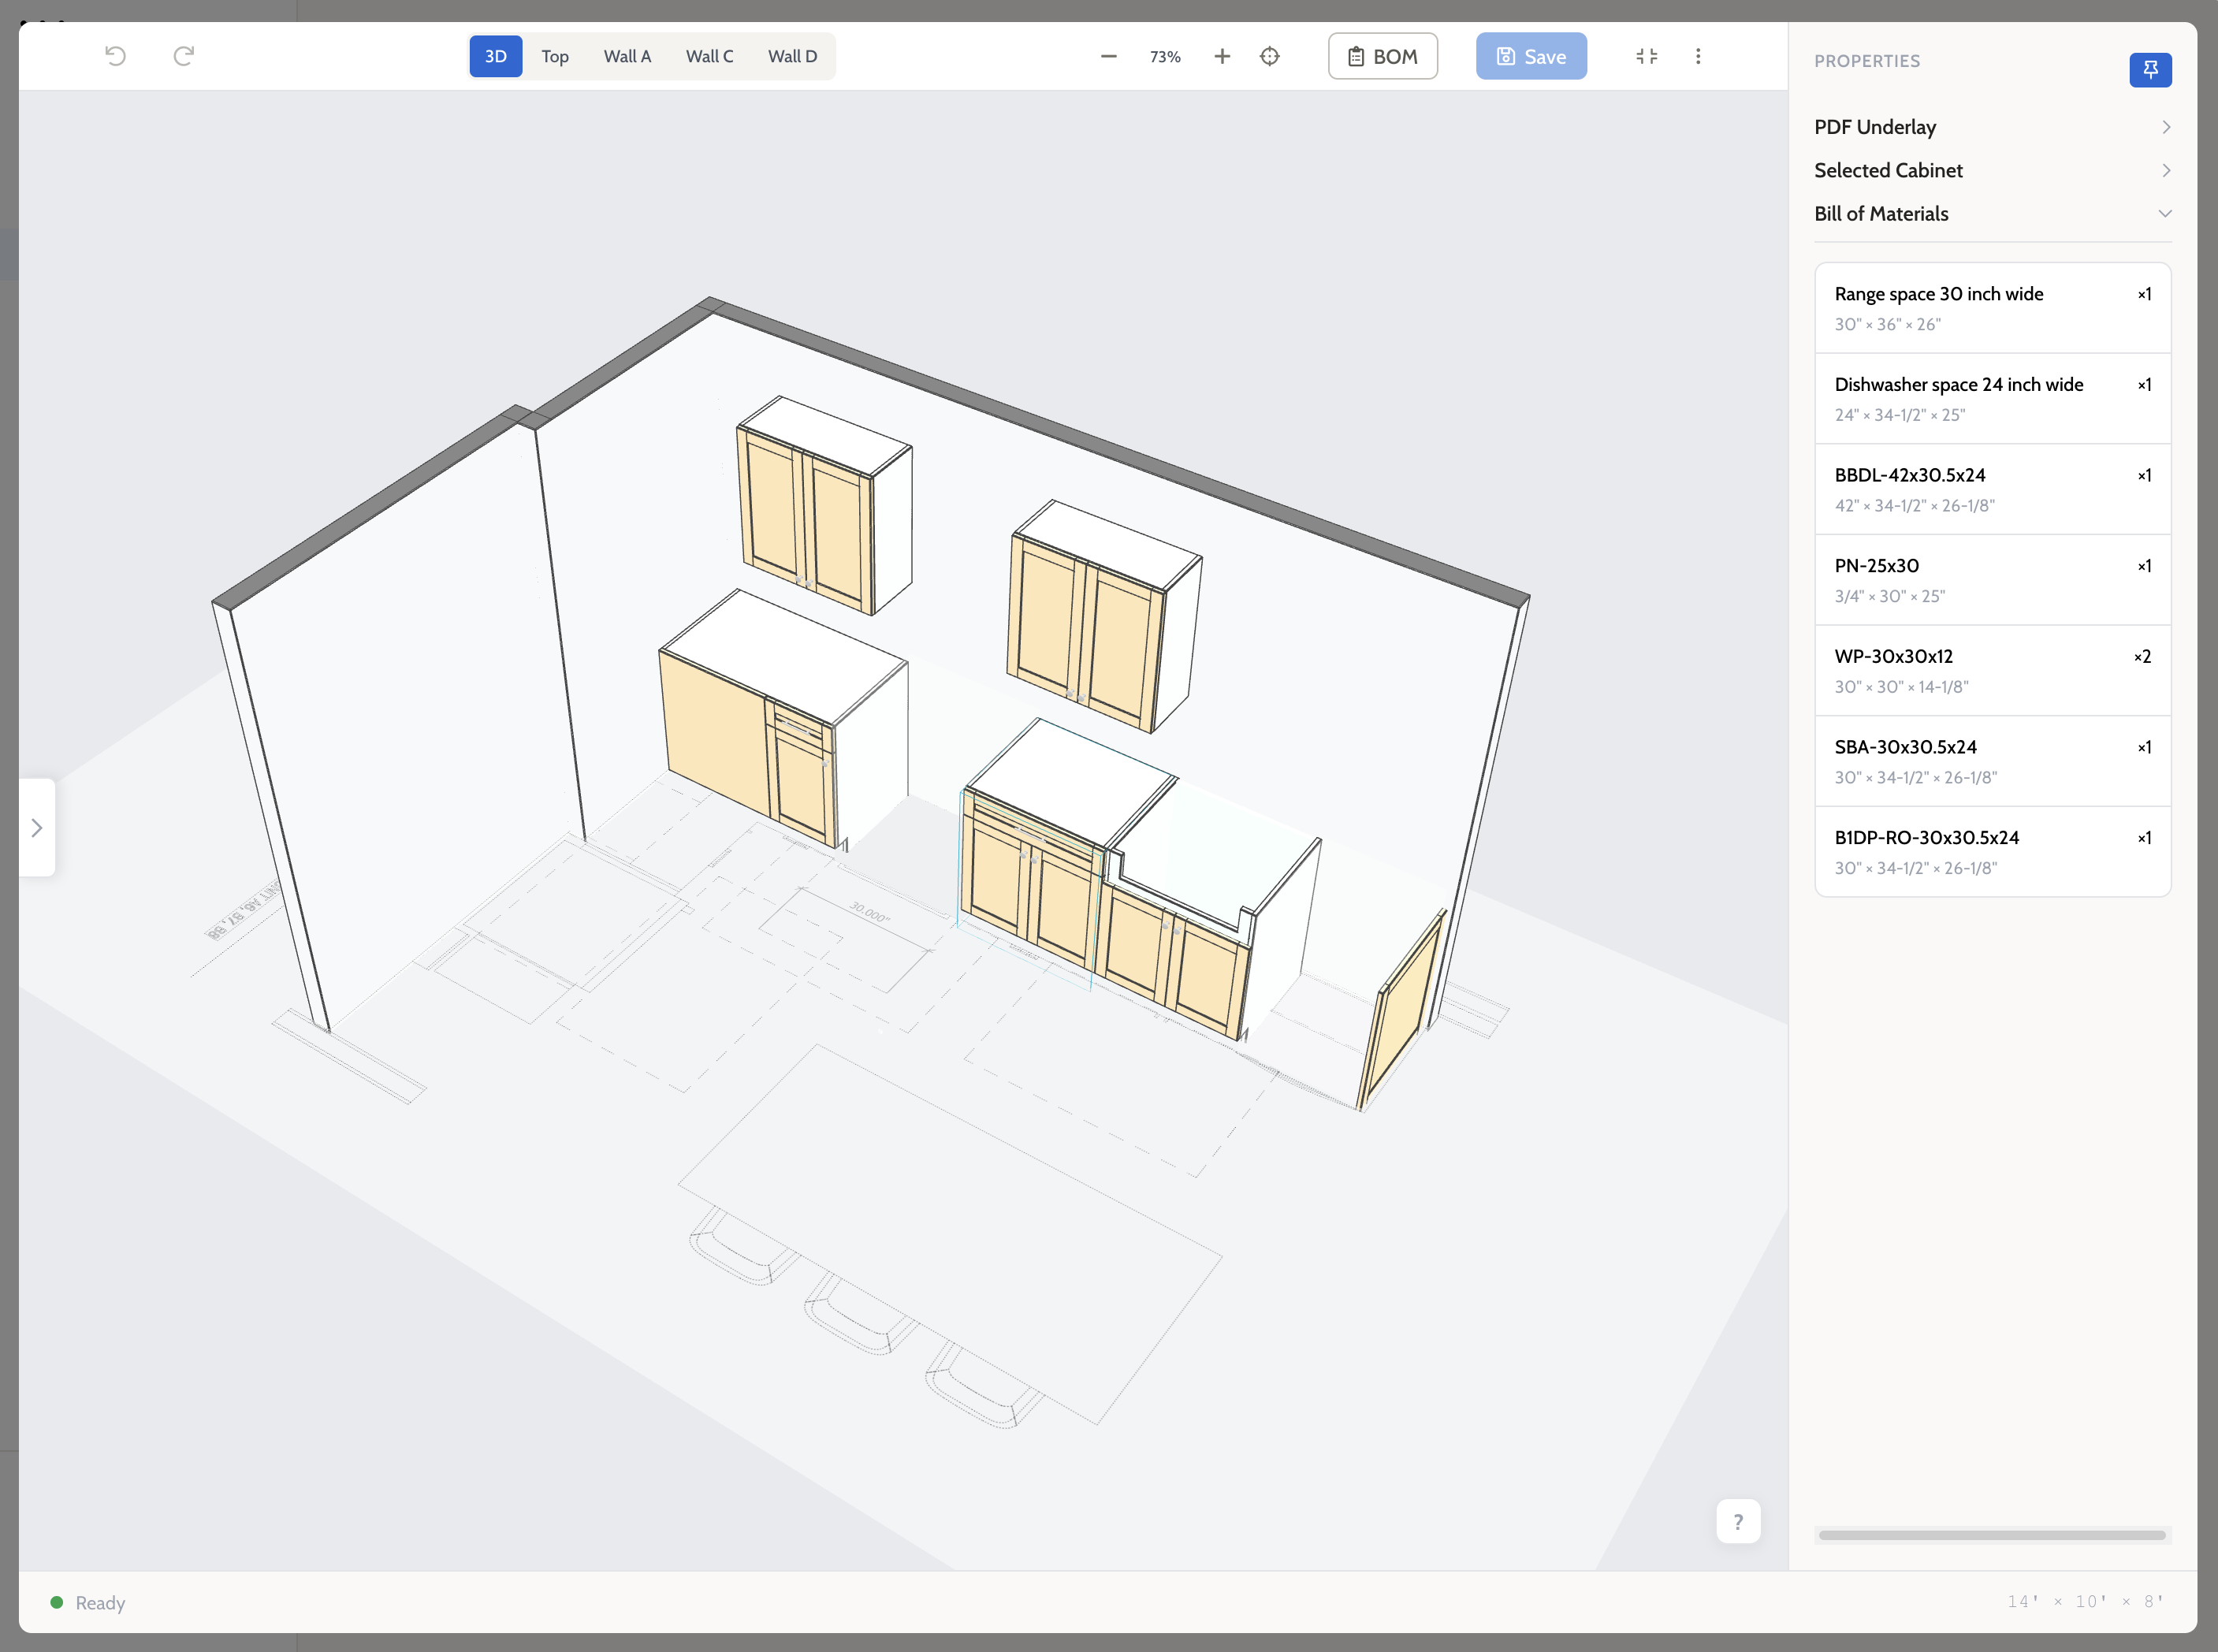Image resolution: width=2218 pixels, height=1652 pixels.
Task: Switch to the Wall A view tab
Action: [x=627, y=57]
